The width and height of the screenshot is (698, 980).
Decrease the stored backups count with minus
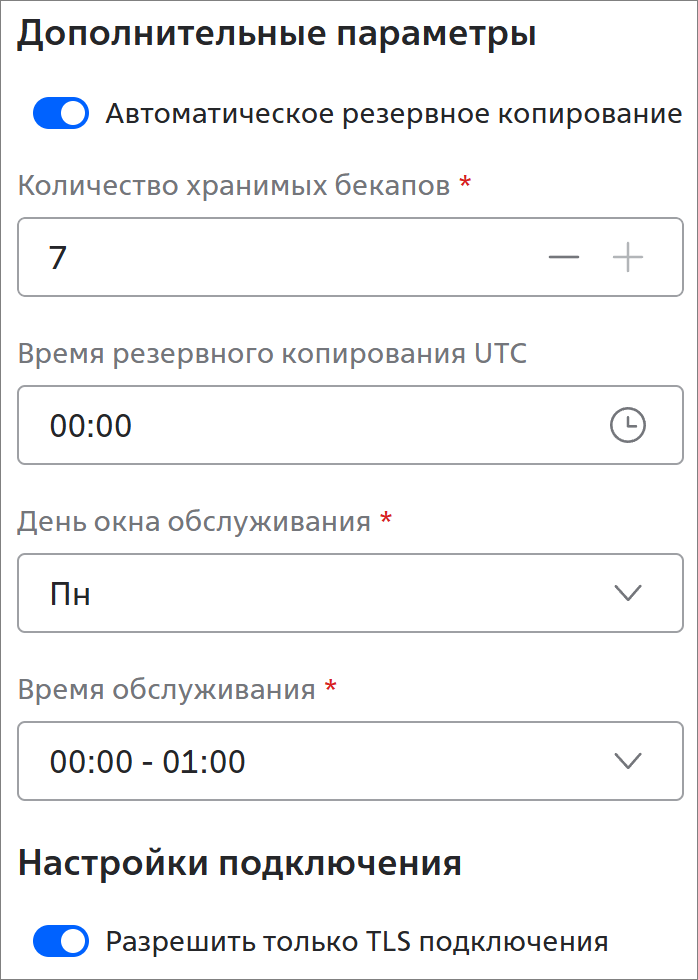click(564, 259)
